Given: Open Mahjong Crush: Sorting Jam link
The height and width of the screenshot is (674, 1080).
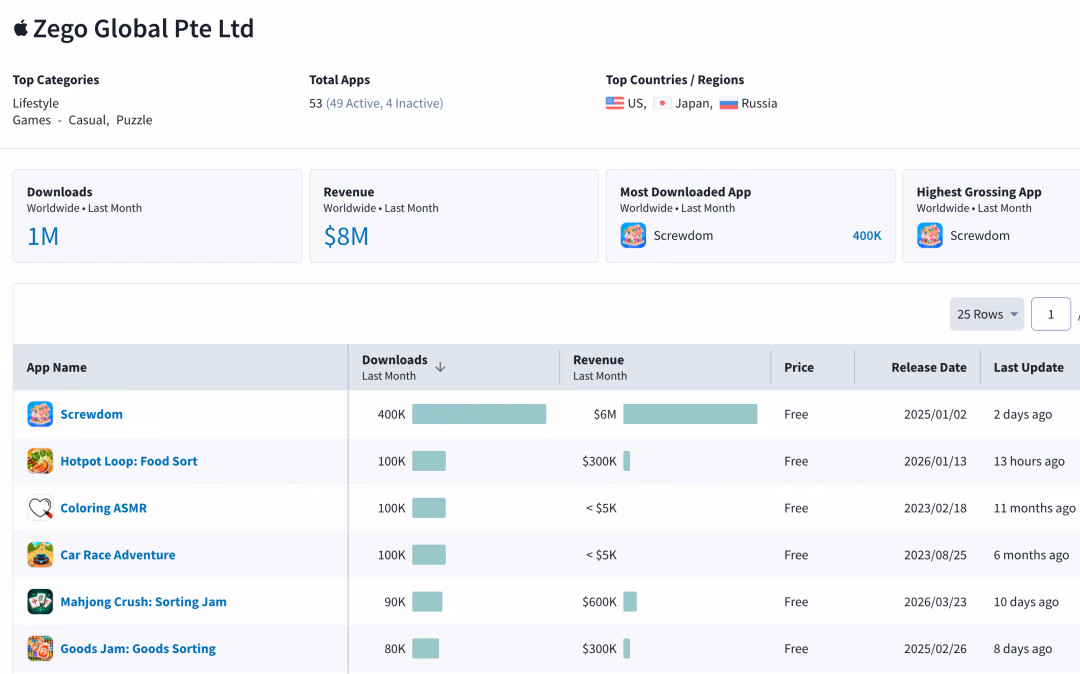Looking at the screenshot, I should click(x=143, y=602).
